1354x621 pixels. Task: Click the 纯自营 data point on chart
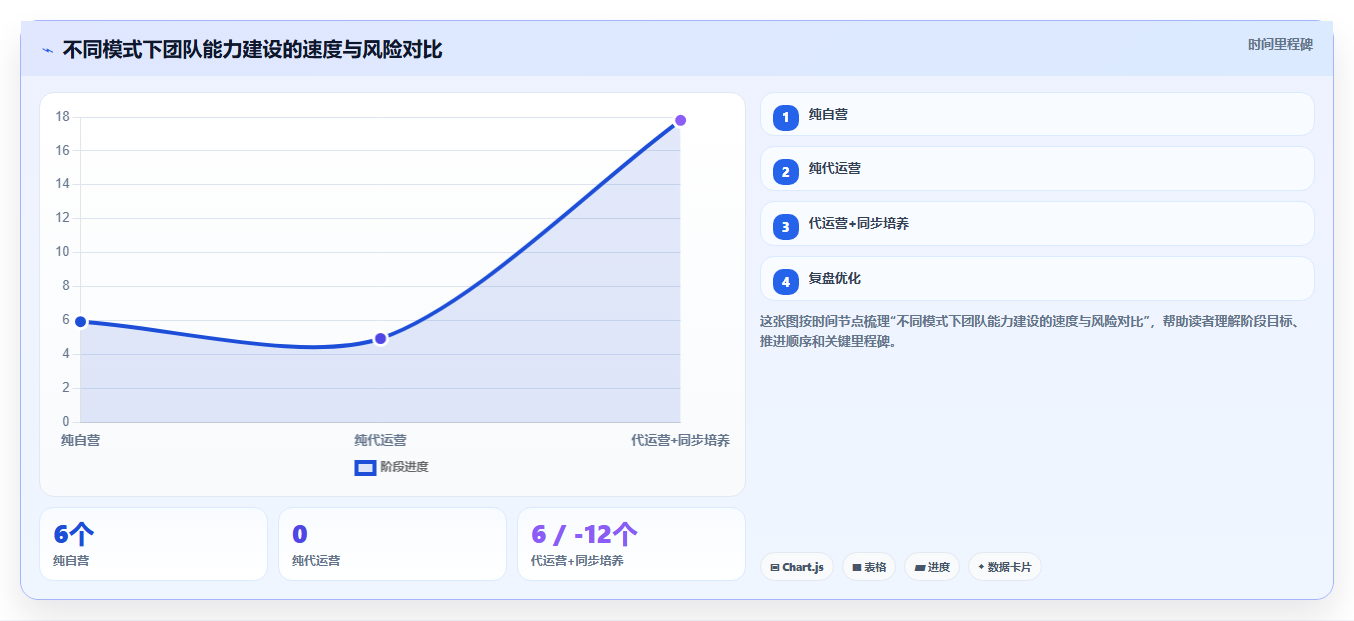pos(81,322)
